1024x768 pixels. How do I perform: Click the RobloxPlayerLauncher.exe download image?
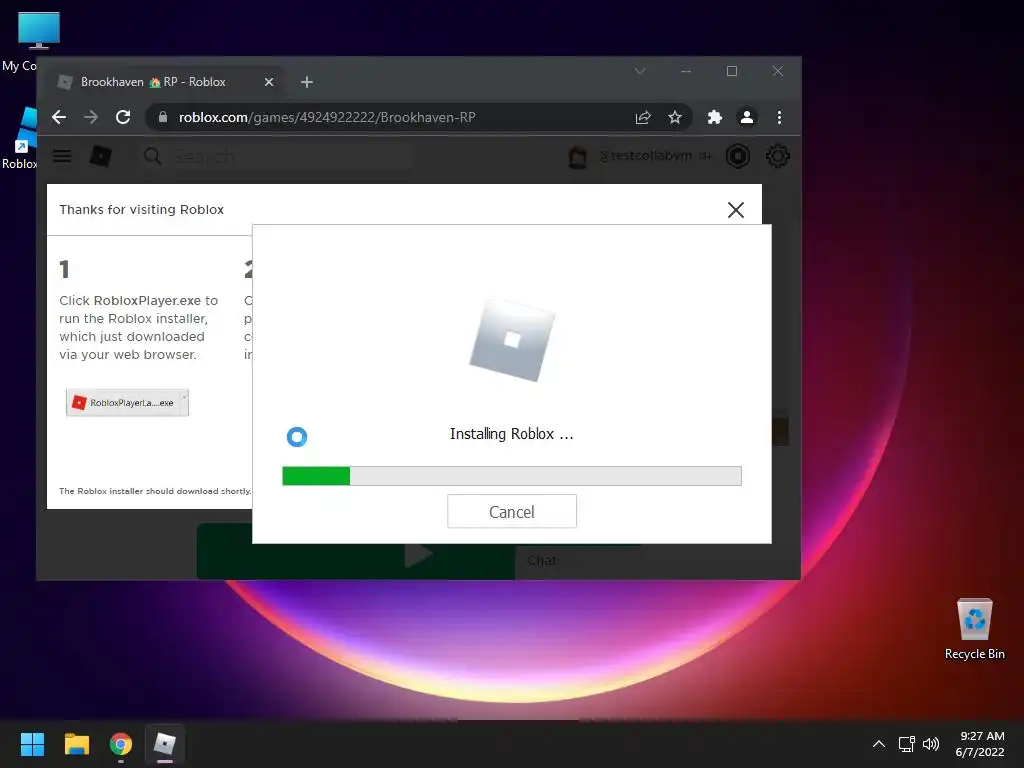(x=127, y=402)
